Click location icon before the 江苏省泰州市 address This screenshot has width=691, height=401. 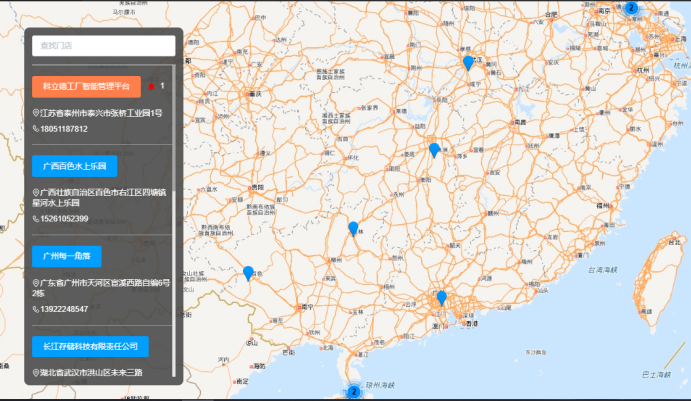coord(36,114)
